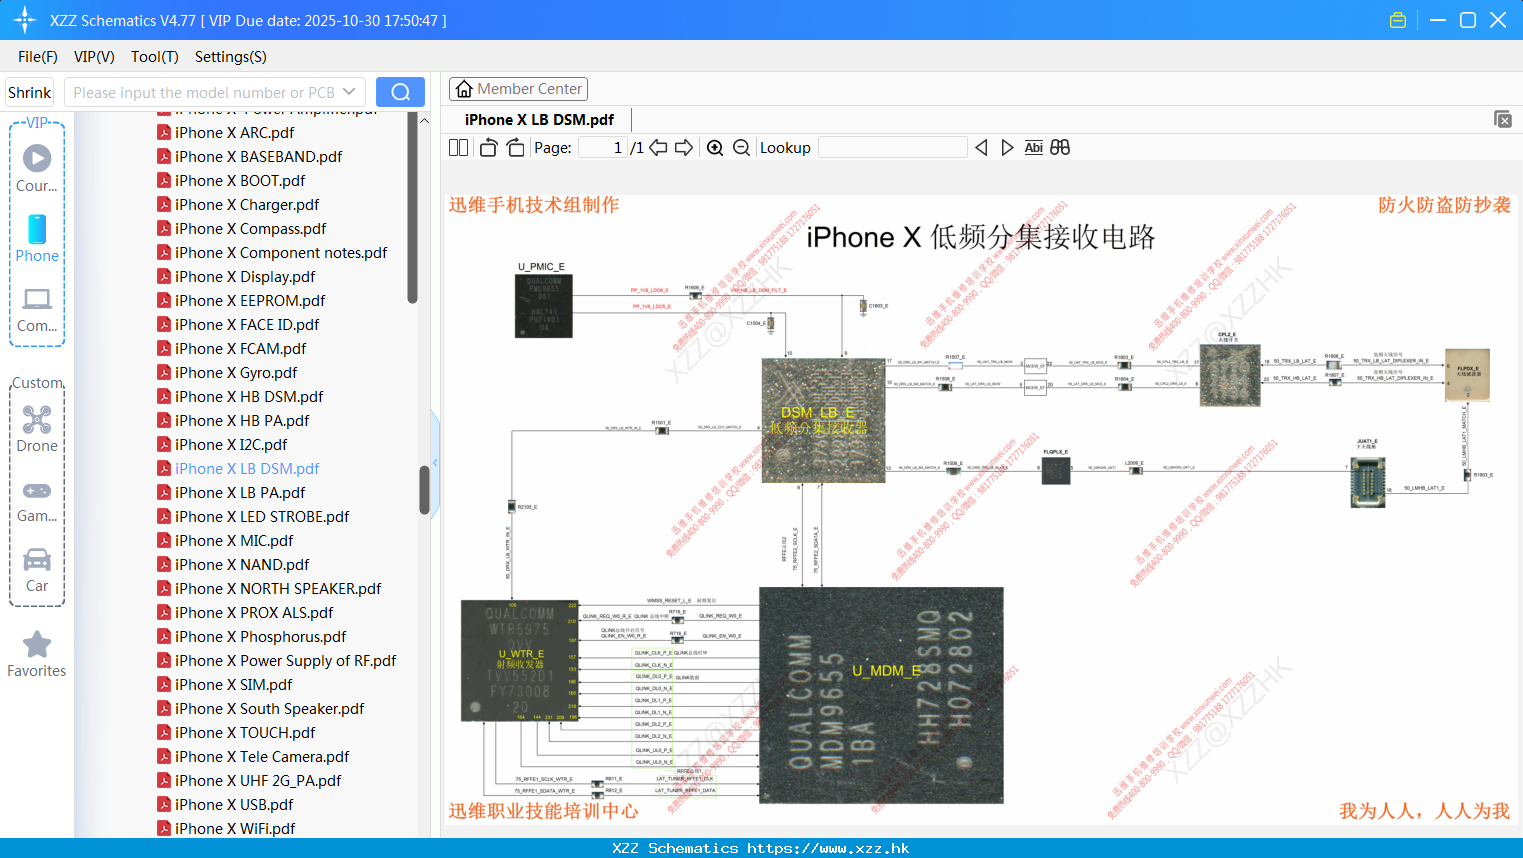Click the yellow toolbox icon in the title bar
This screenshot has width=1523, height=858.
coord(1398,20)
